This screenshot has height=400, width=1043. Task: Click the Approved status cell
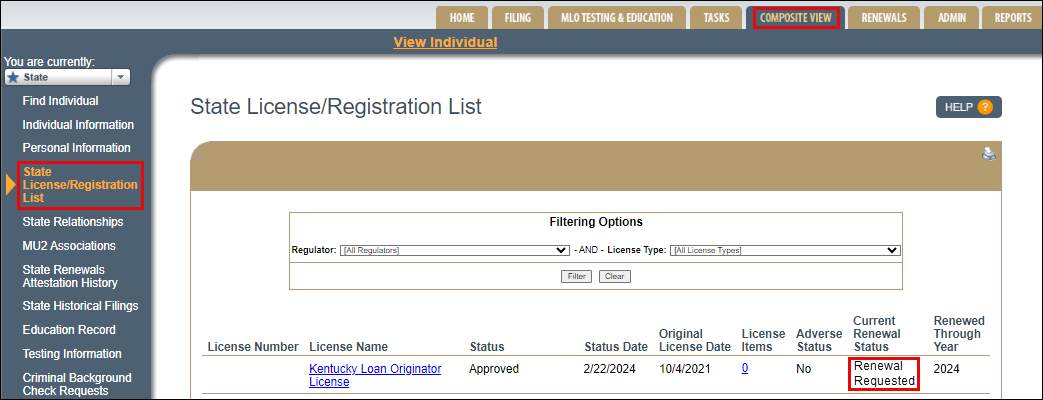(x=494, y=369)
